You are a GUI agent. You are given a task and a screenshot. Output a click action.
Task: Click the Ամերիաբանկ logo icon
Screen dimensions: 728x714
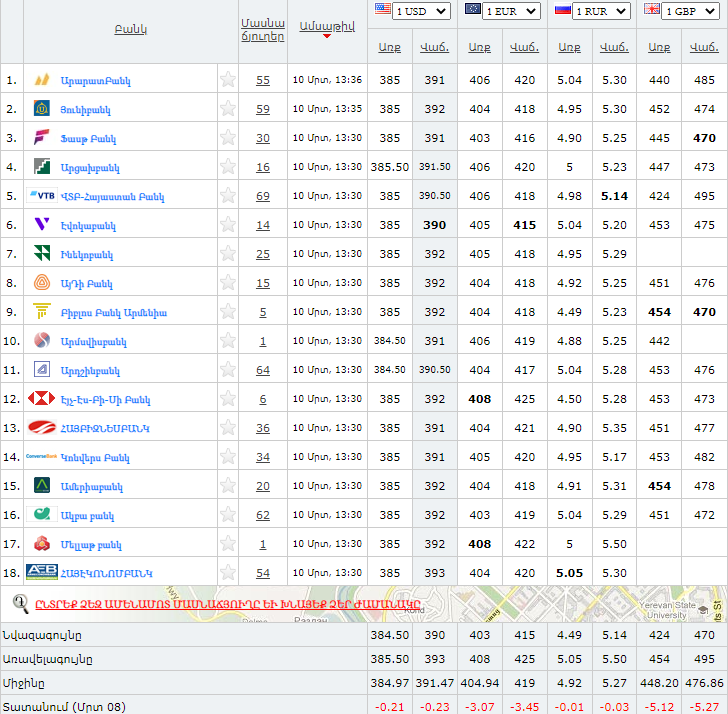pos(42,486)
